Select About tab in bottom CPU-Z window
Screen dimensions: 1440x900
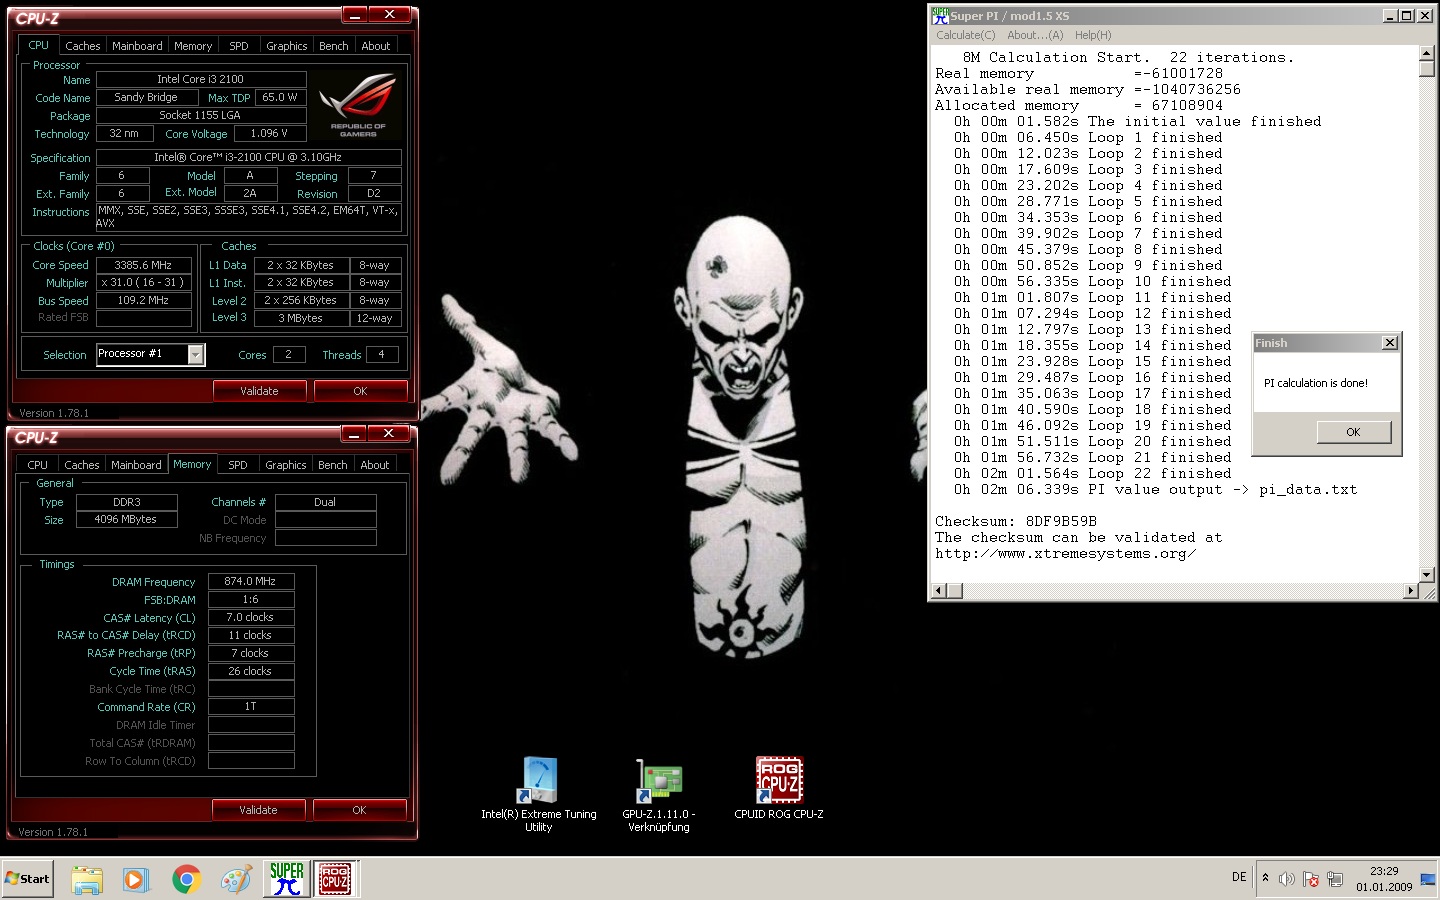click(375, 465)
